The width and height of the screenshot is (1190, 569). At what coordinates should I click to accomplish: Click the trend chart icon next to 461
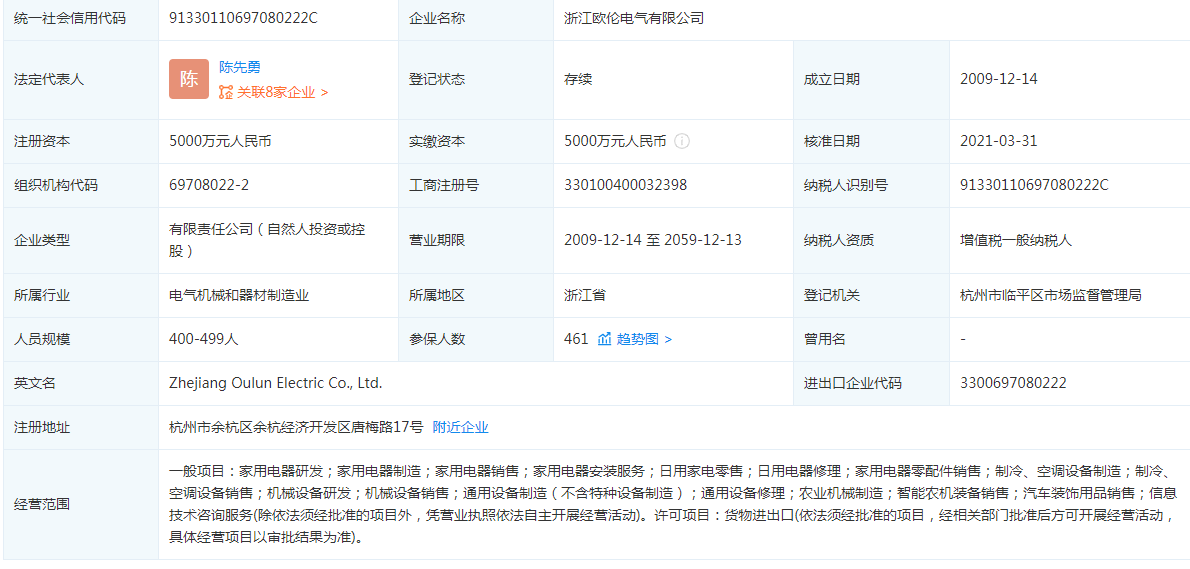tap(604, 339)
